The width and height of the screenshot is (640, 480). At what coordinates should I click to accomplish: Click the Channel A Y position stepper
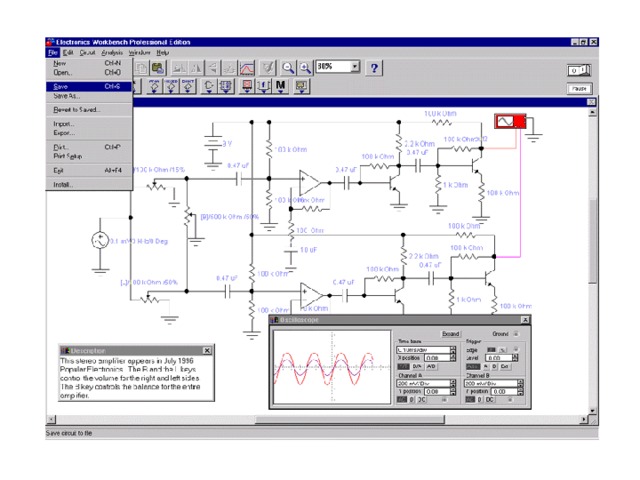(453, 391)
